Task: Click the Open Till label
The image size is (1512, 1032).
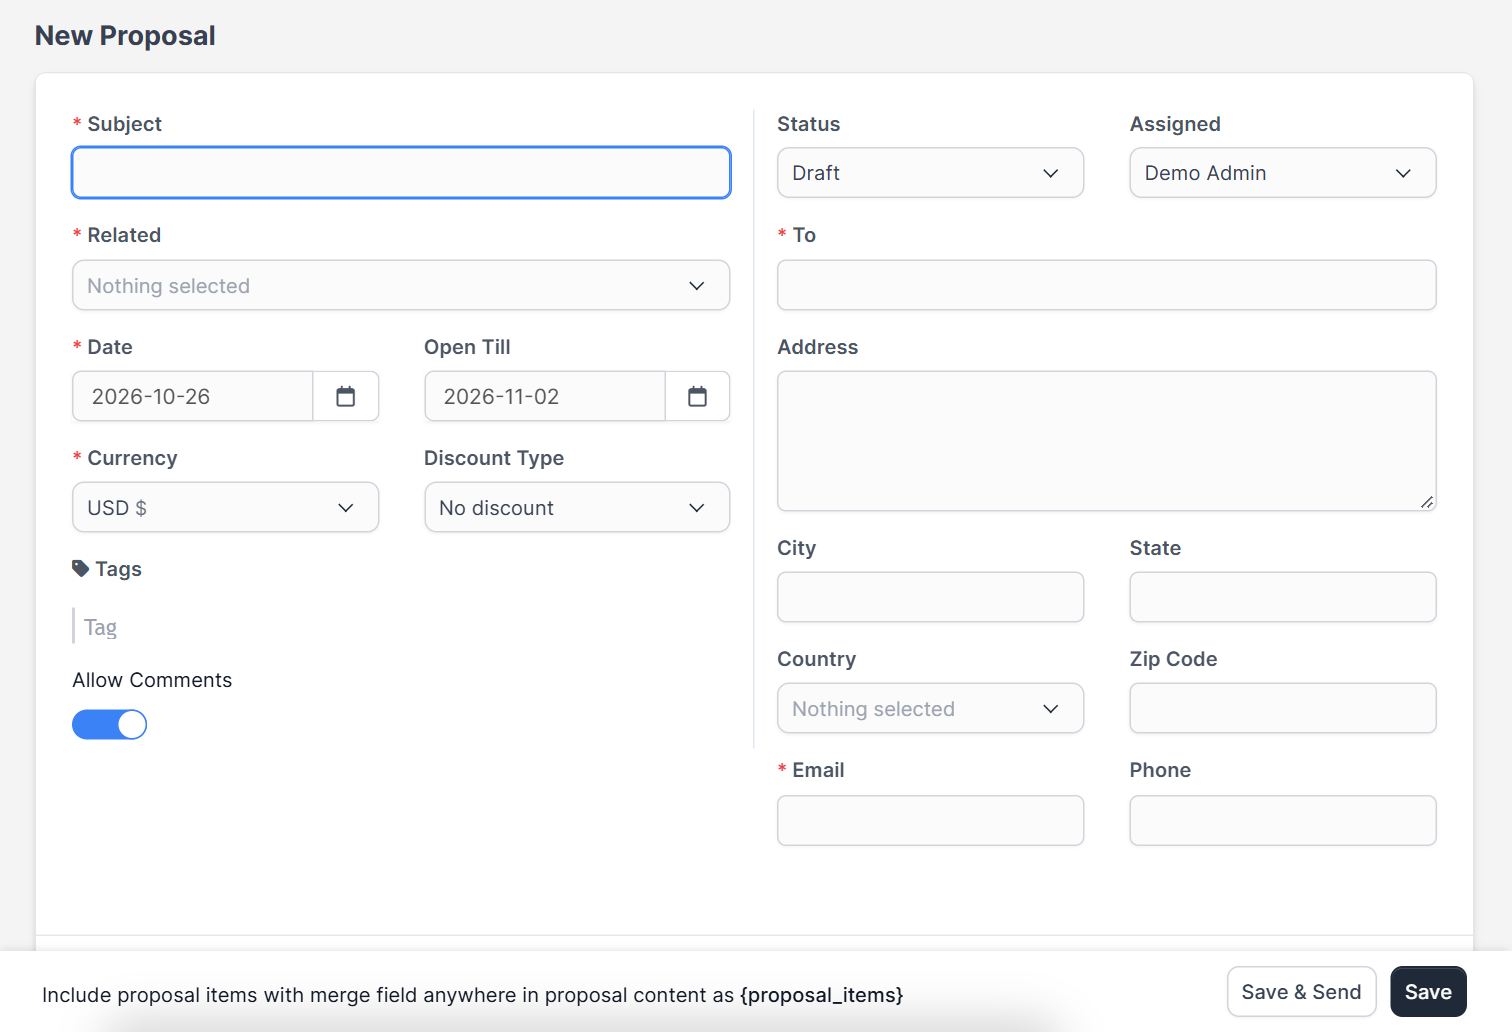Action: click(467, 347)
